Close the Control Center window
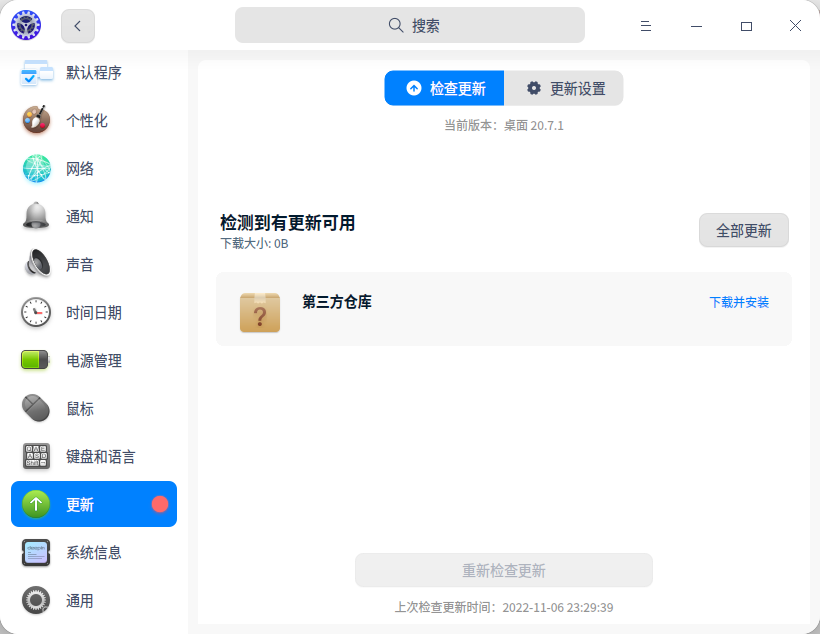The image size is (820, 634). pos(795,26)
